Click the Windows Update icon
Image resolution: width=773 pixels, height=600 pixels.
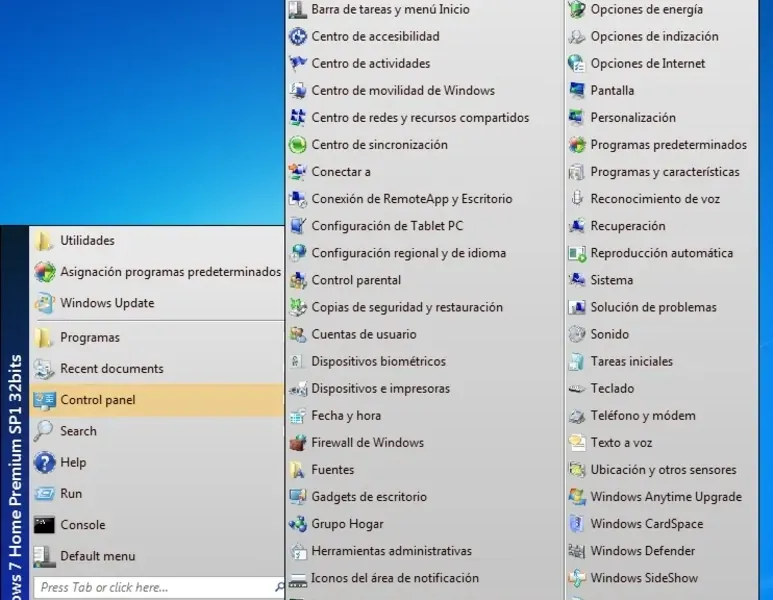click(44, 303)
